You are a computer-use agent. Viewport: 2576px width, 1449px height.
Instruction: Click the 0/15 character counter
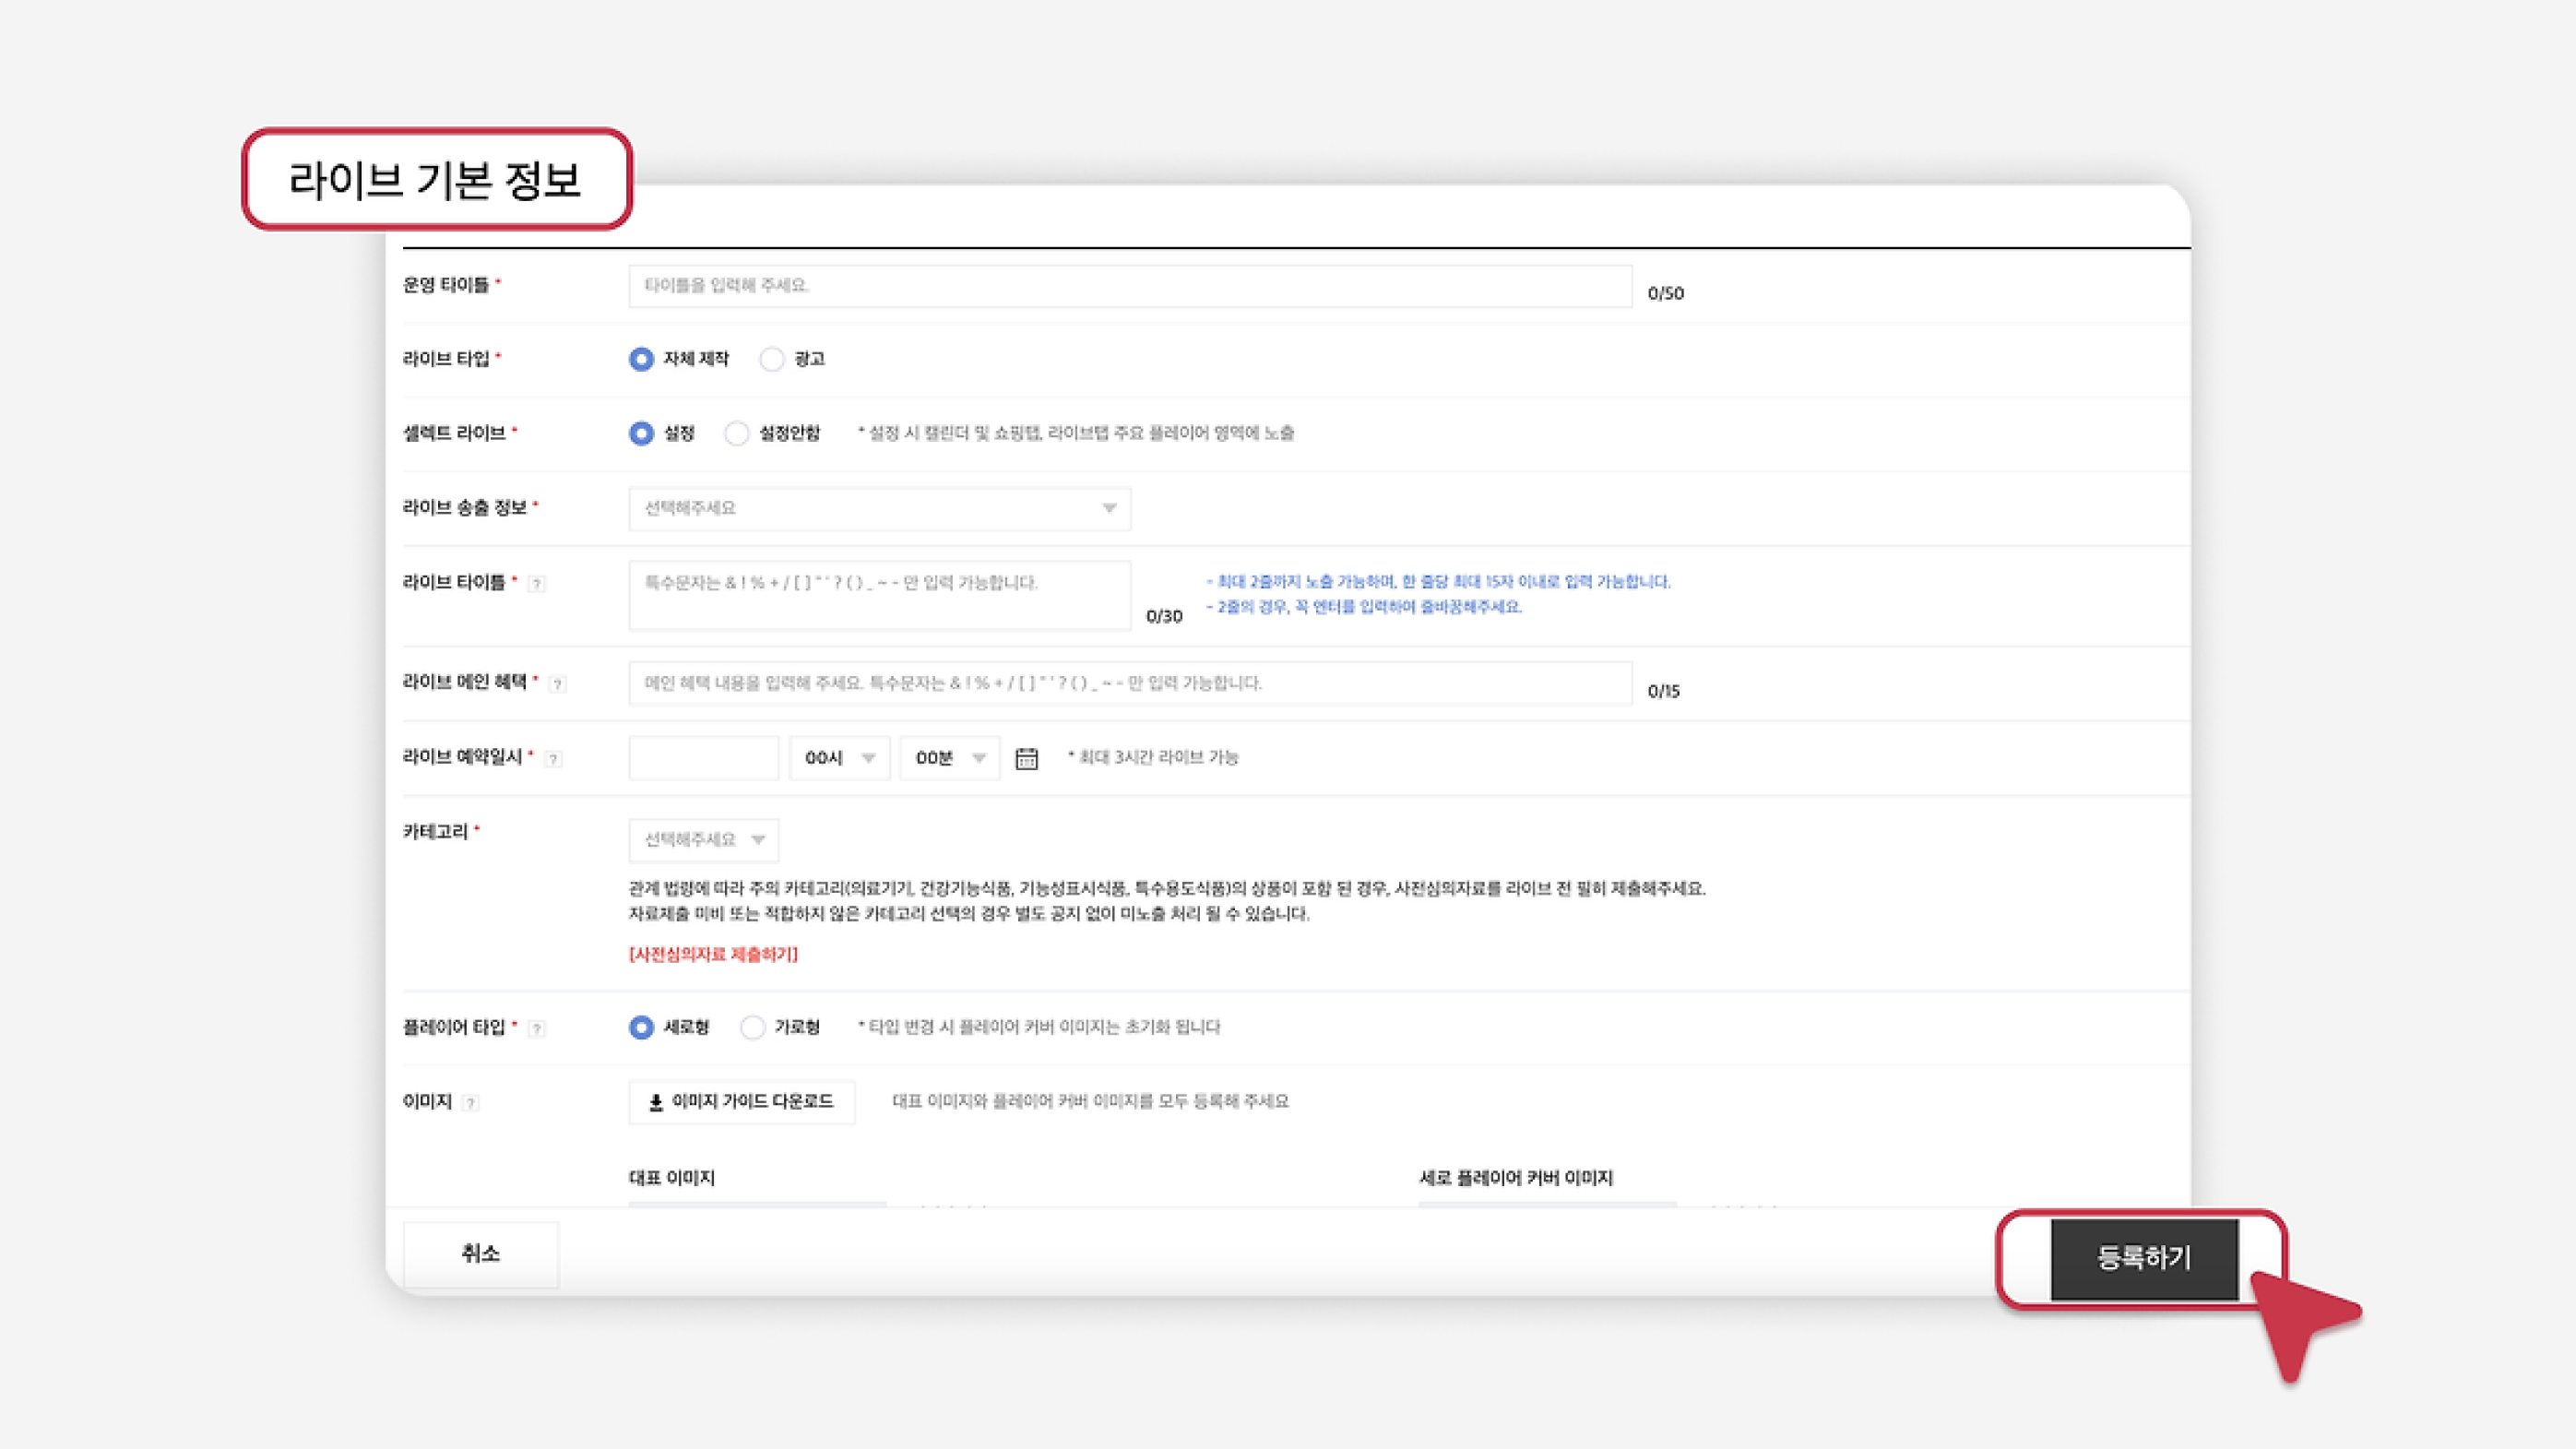tap(1664, 691)
